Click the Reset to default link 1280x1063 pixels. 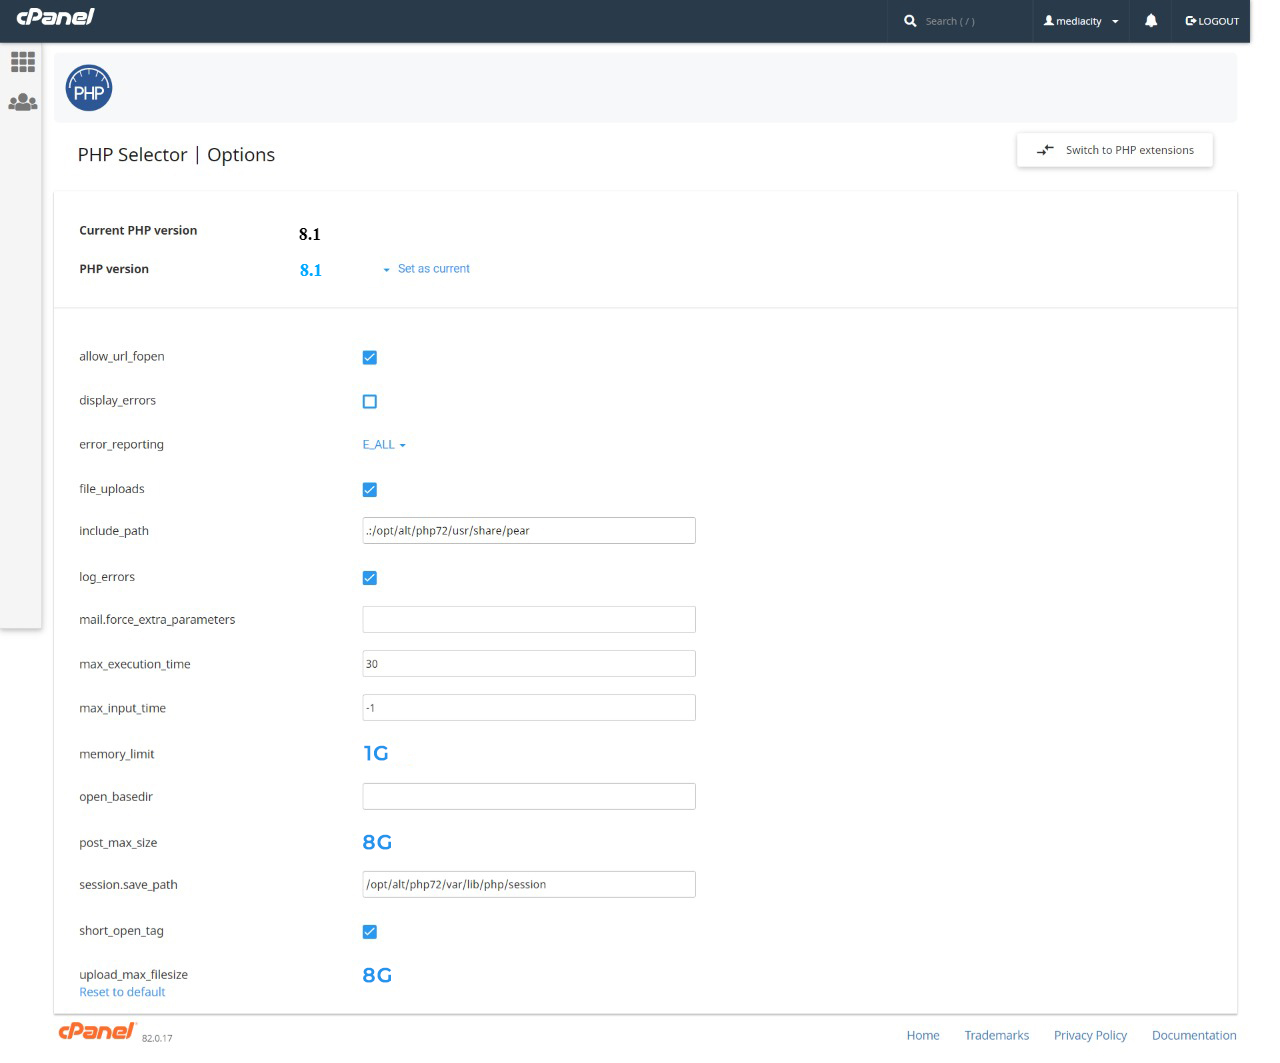(122, 992)
